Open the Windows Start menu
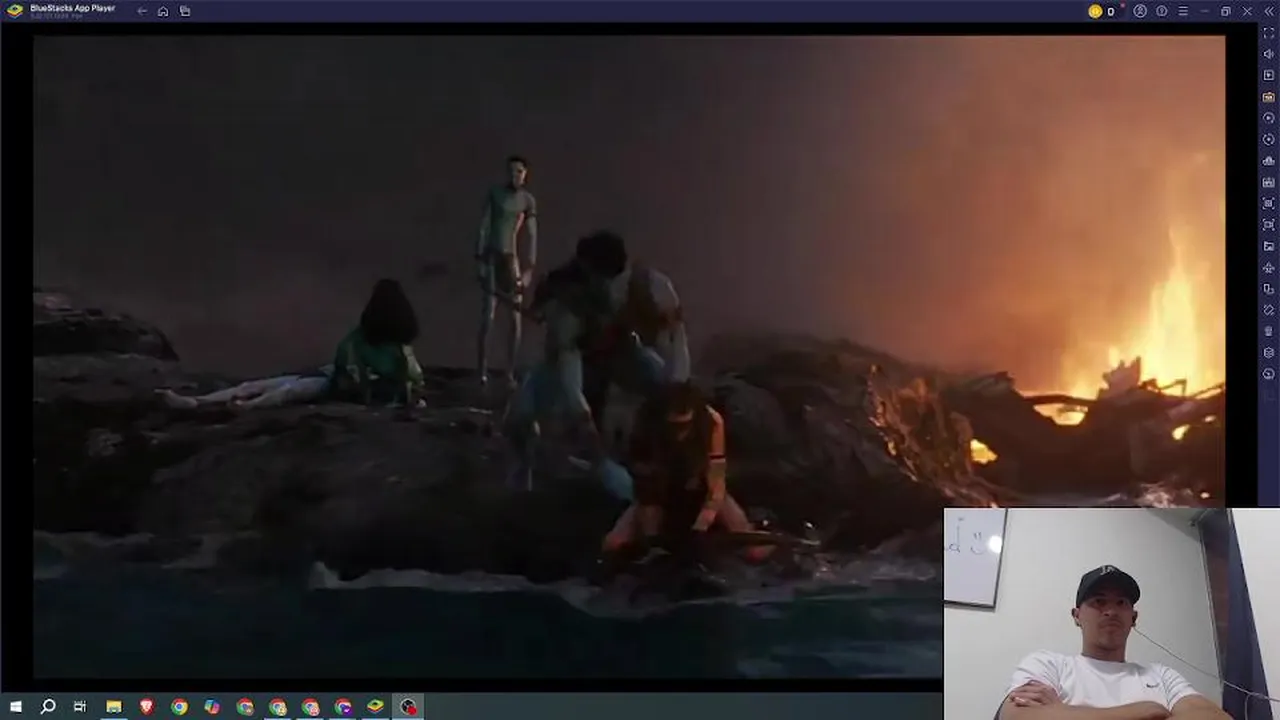This screenshot has height=720, width=1280. tap(16, 707)
